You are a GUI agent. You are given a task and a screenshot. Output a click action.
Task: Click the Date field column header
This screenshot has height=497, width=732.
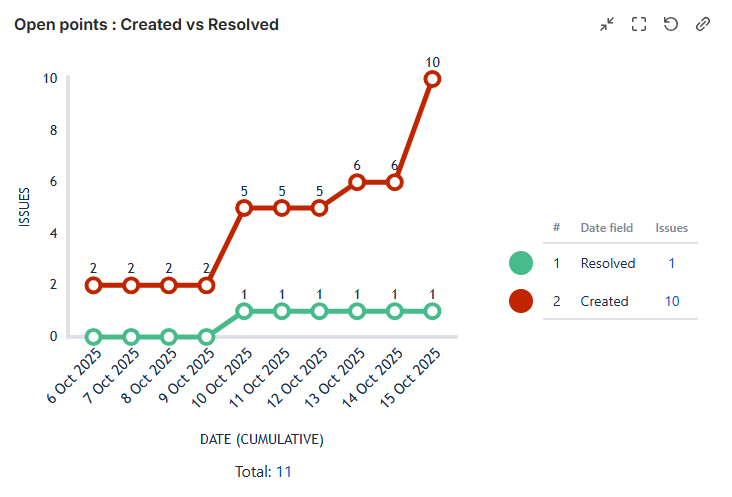[x=606, y=228]
